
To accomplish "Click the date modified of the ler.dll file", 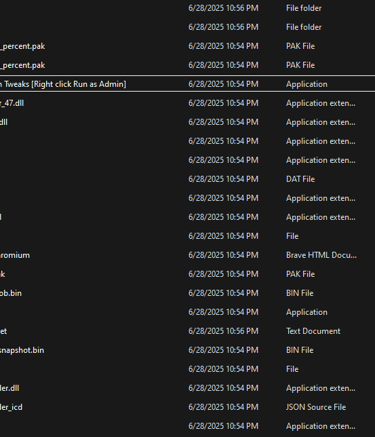I will coord(223,388).
